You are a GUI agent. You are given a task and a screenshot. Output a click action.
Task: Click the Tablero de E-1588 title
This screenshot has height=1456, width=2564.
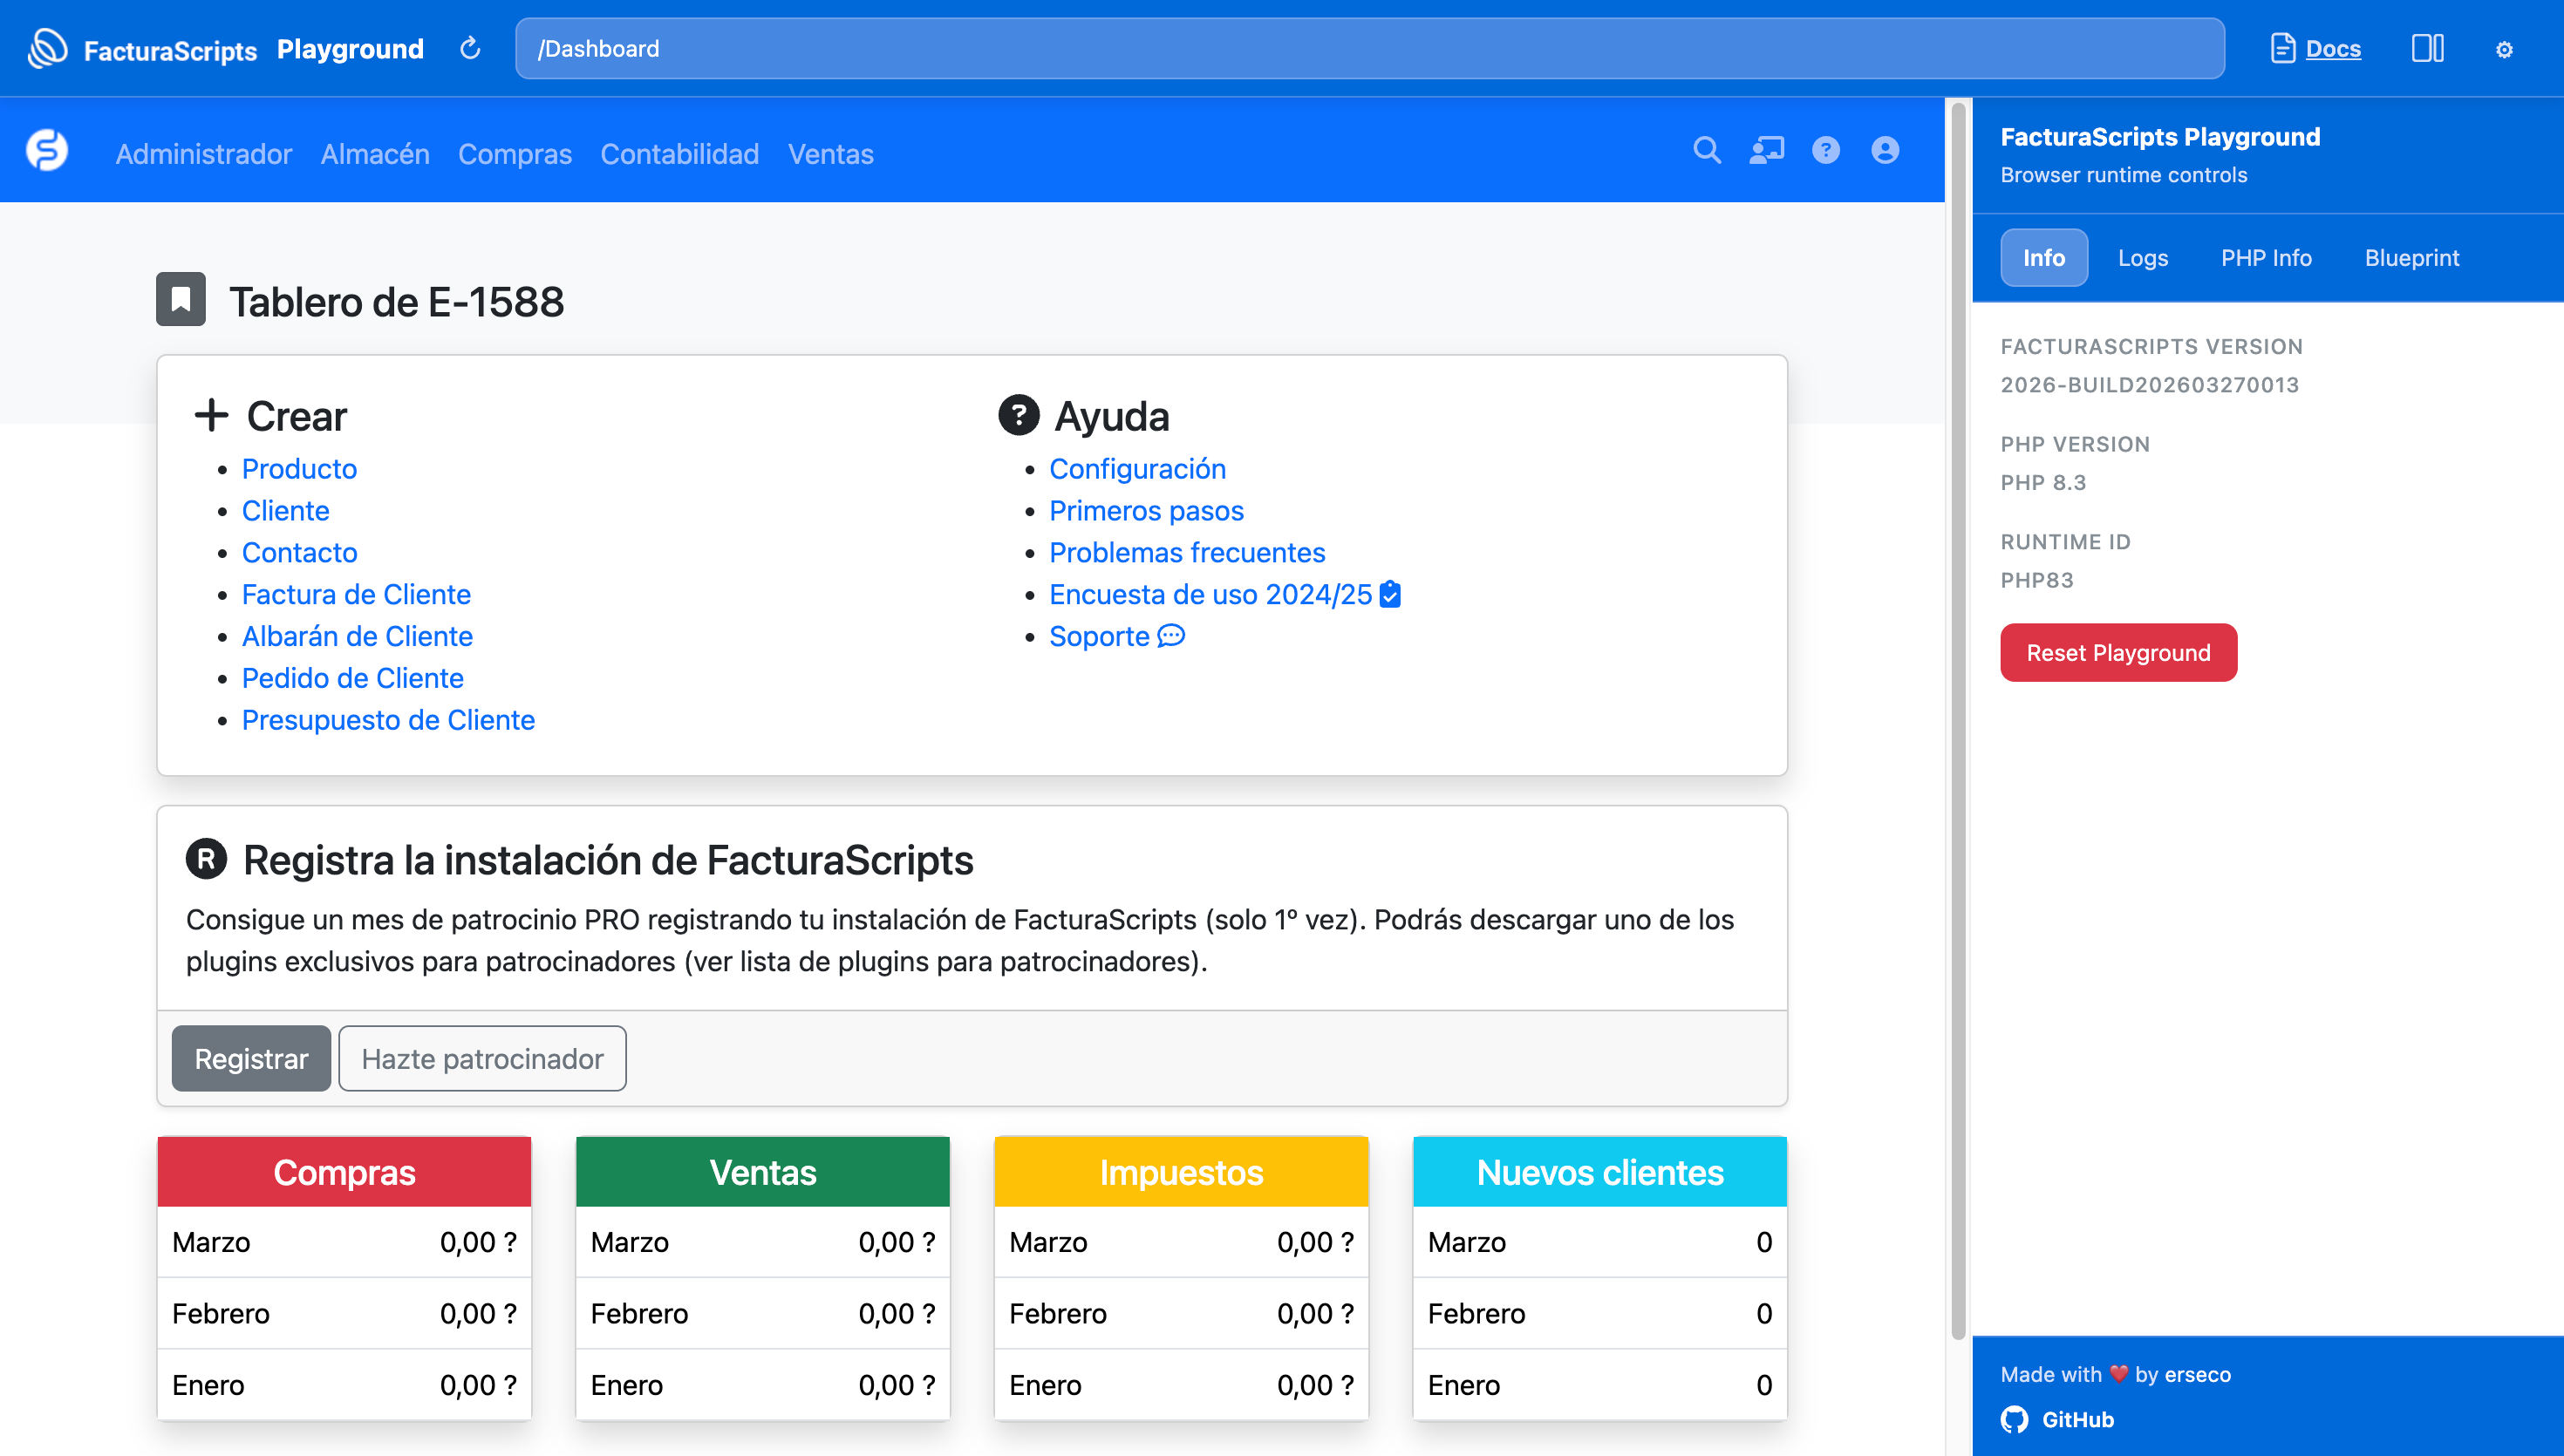coord(397,301)
